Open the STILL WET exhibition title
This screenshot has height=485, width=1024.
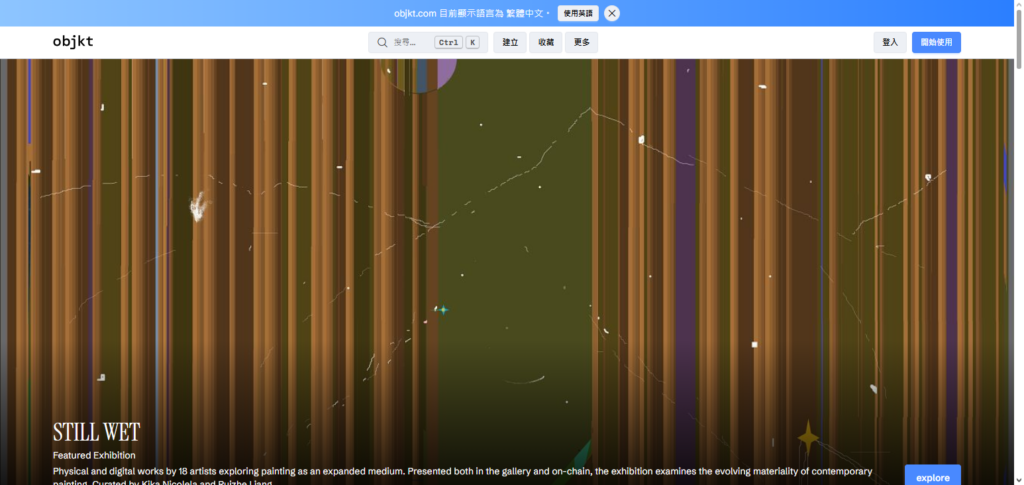pyautogui.click(x=97, y=432)
